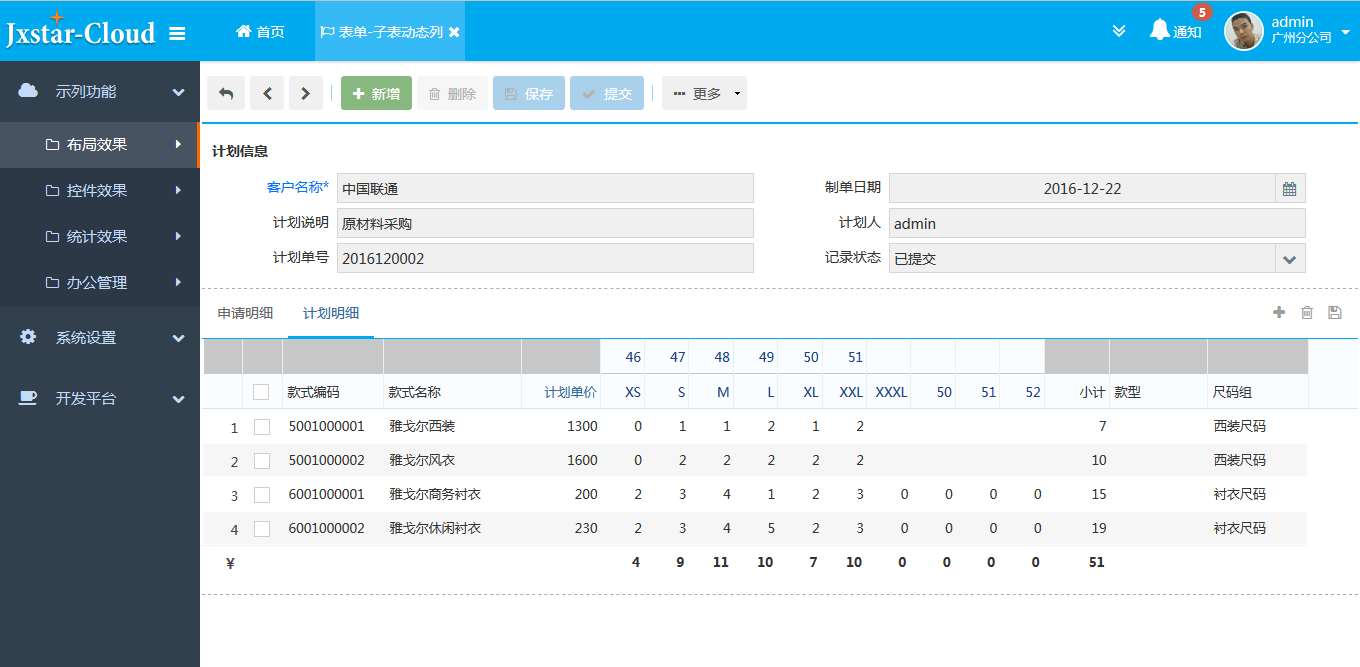This screenshot has width=1360, height=667.
Task: Open the calendar icon for 制单日期
Action: 1290,188
